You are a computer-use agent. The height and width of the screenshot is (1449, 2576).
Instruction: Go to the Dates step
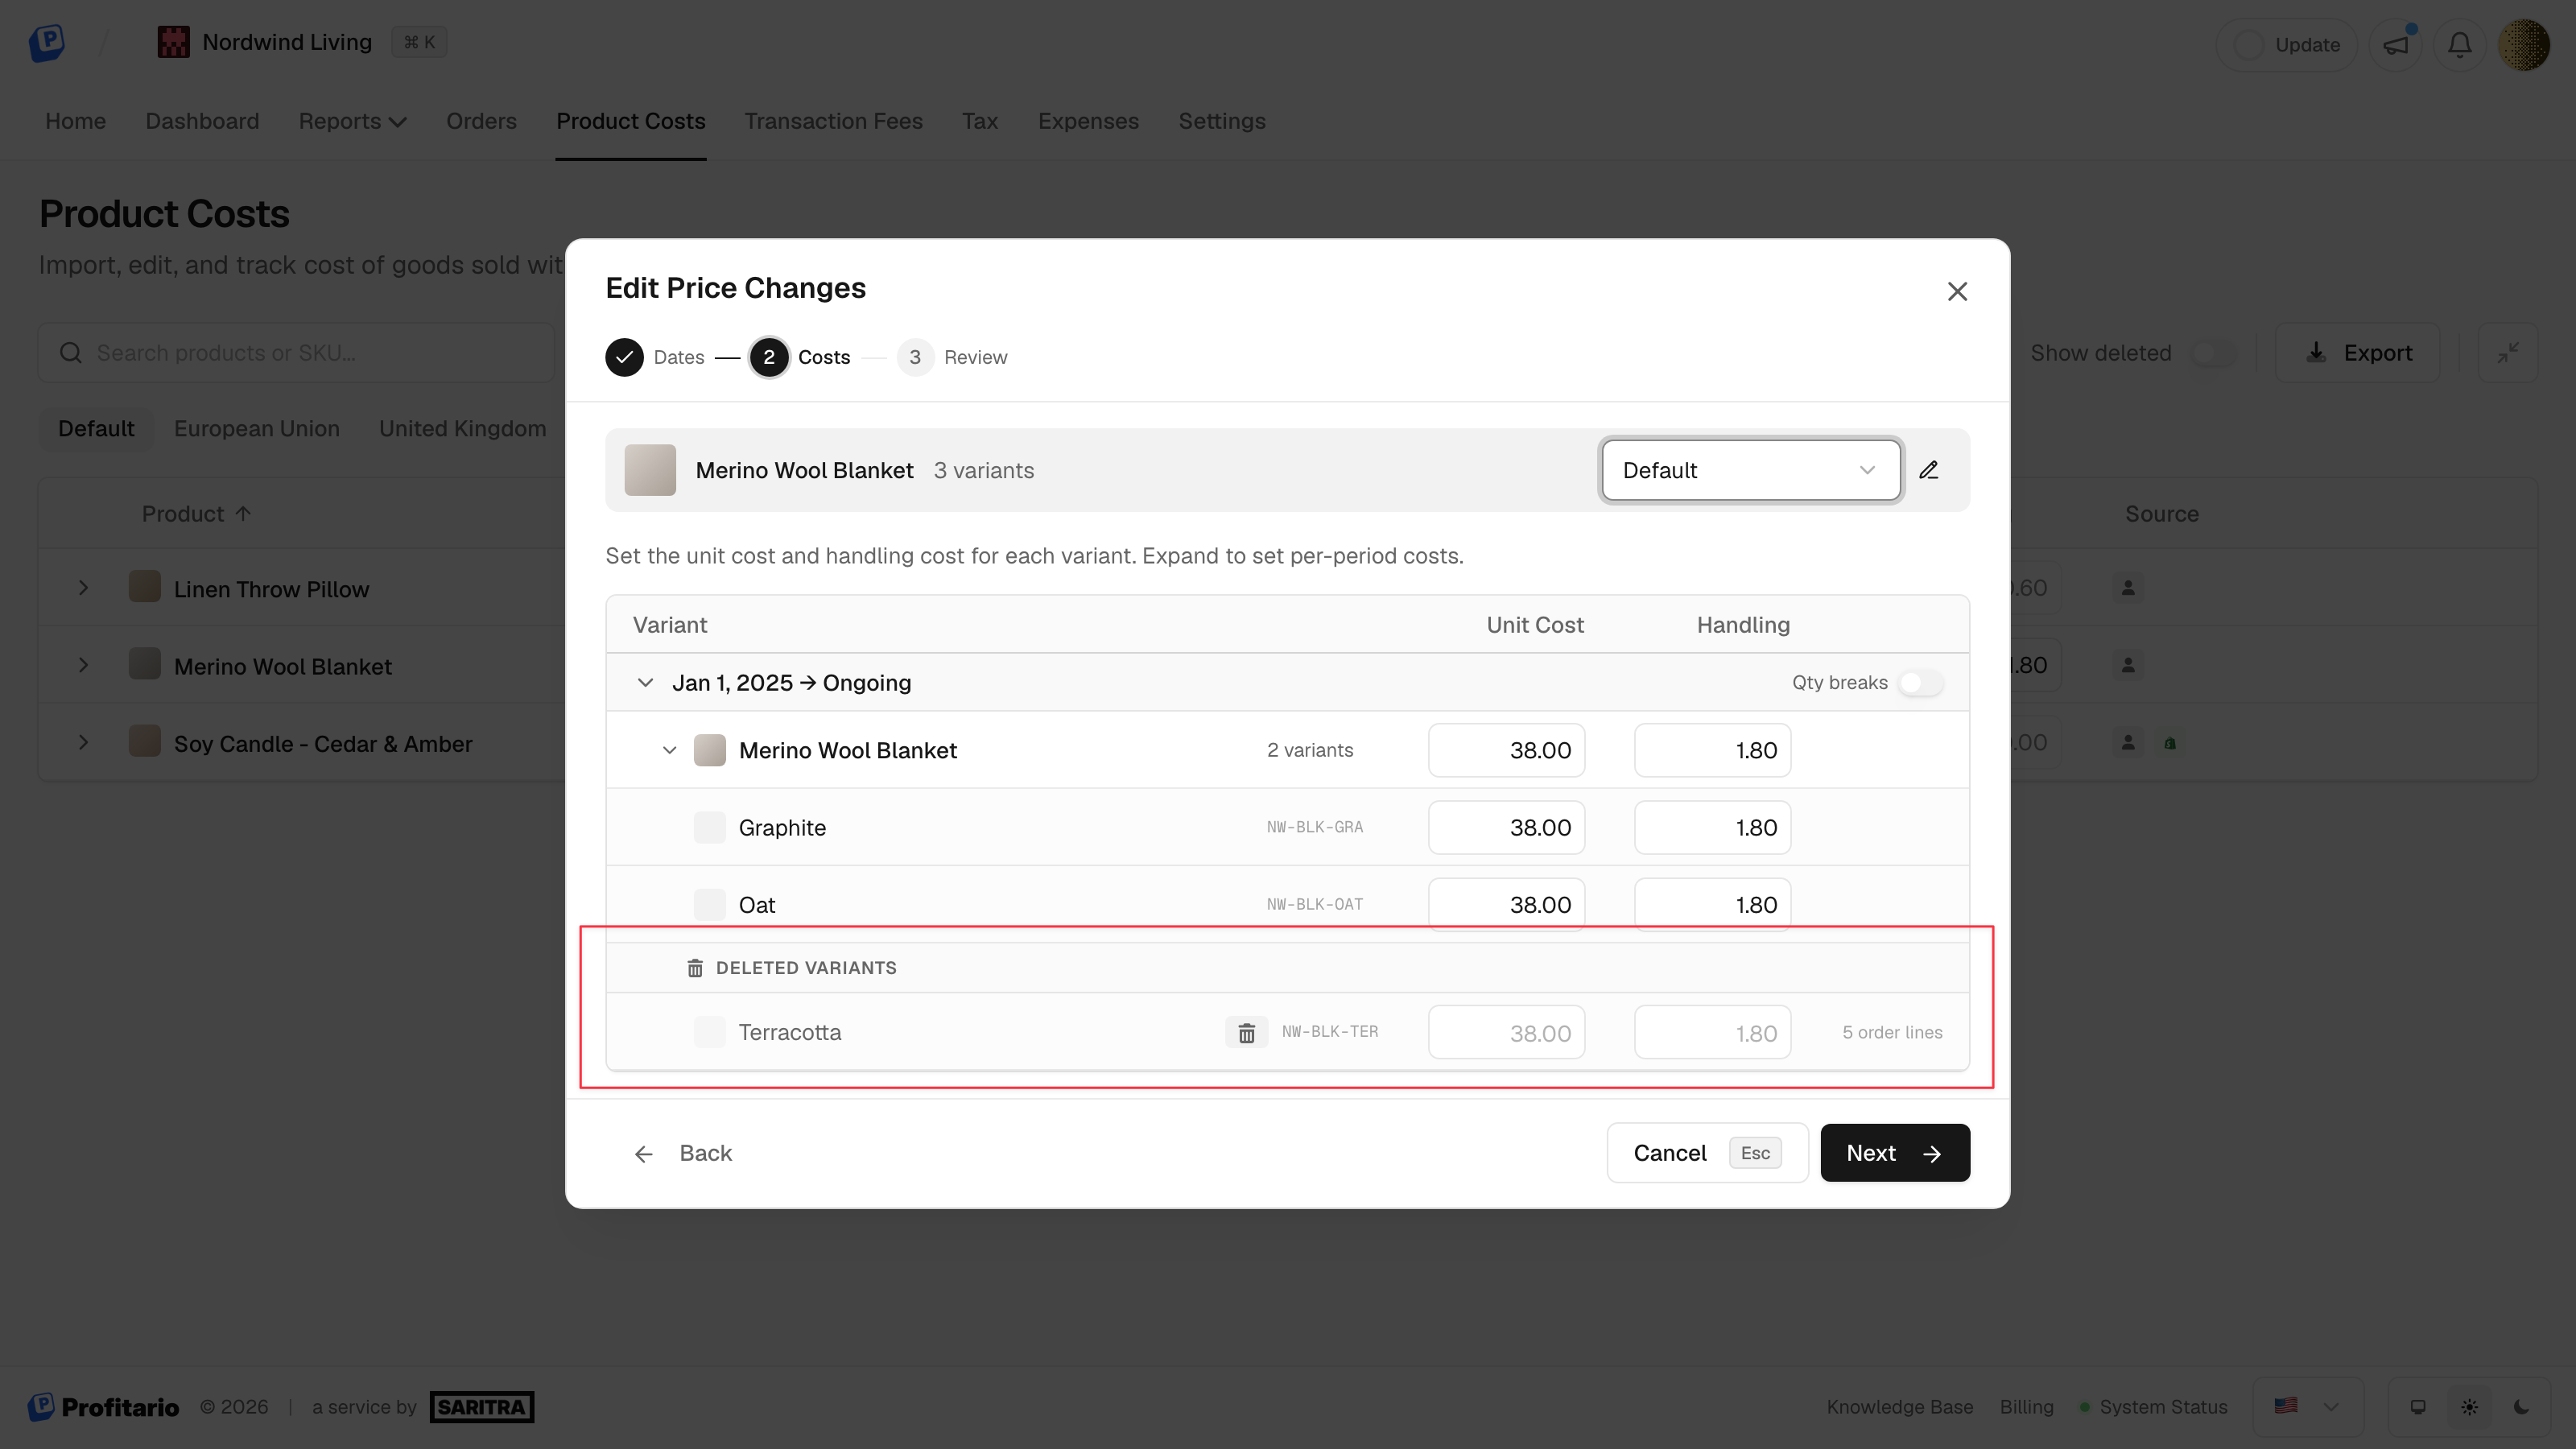click(655, 357)
